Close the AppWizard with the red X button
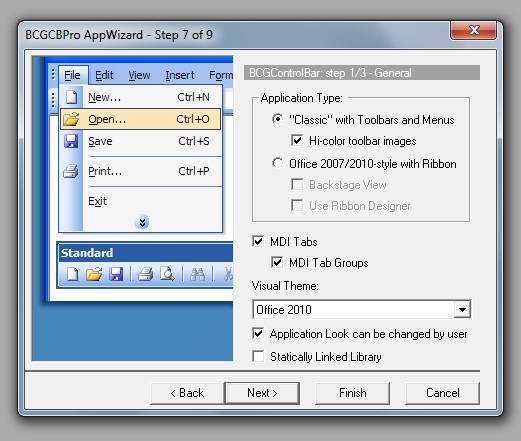Viewport: 521px width, 441px height. 474,30
